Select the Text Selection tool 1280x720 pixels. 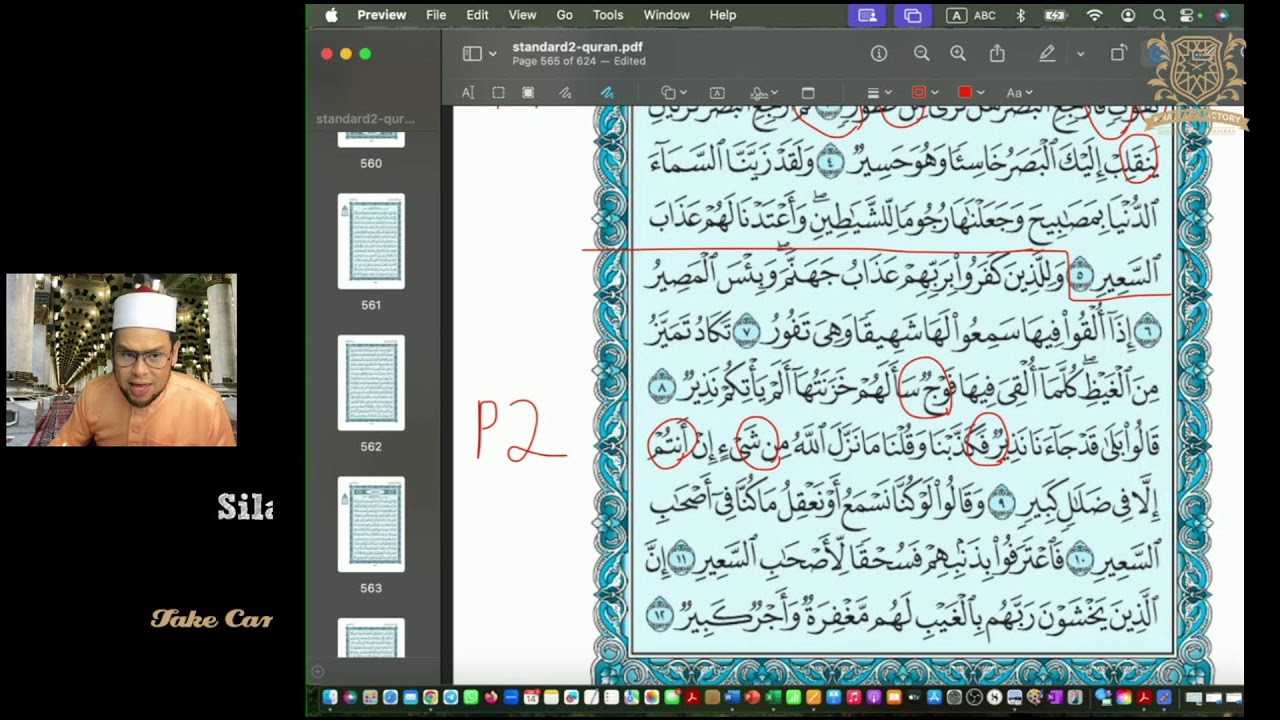coord(467,93)
